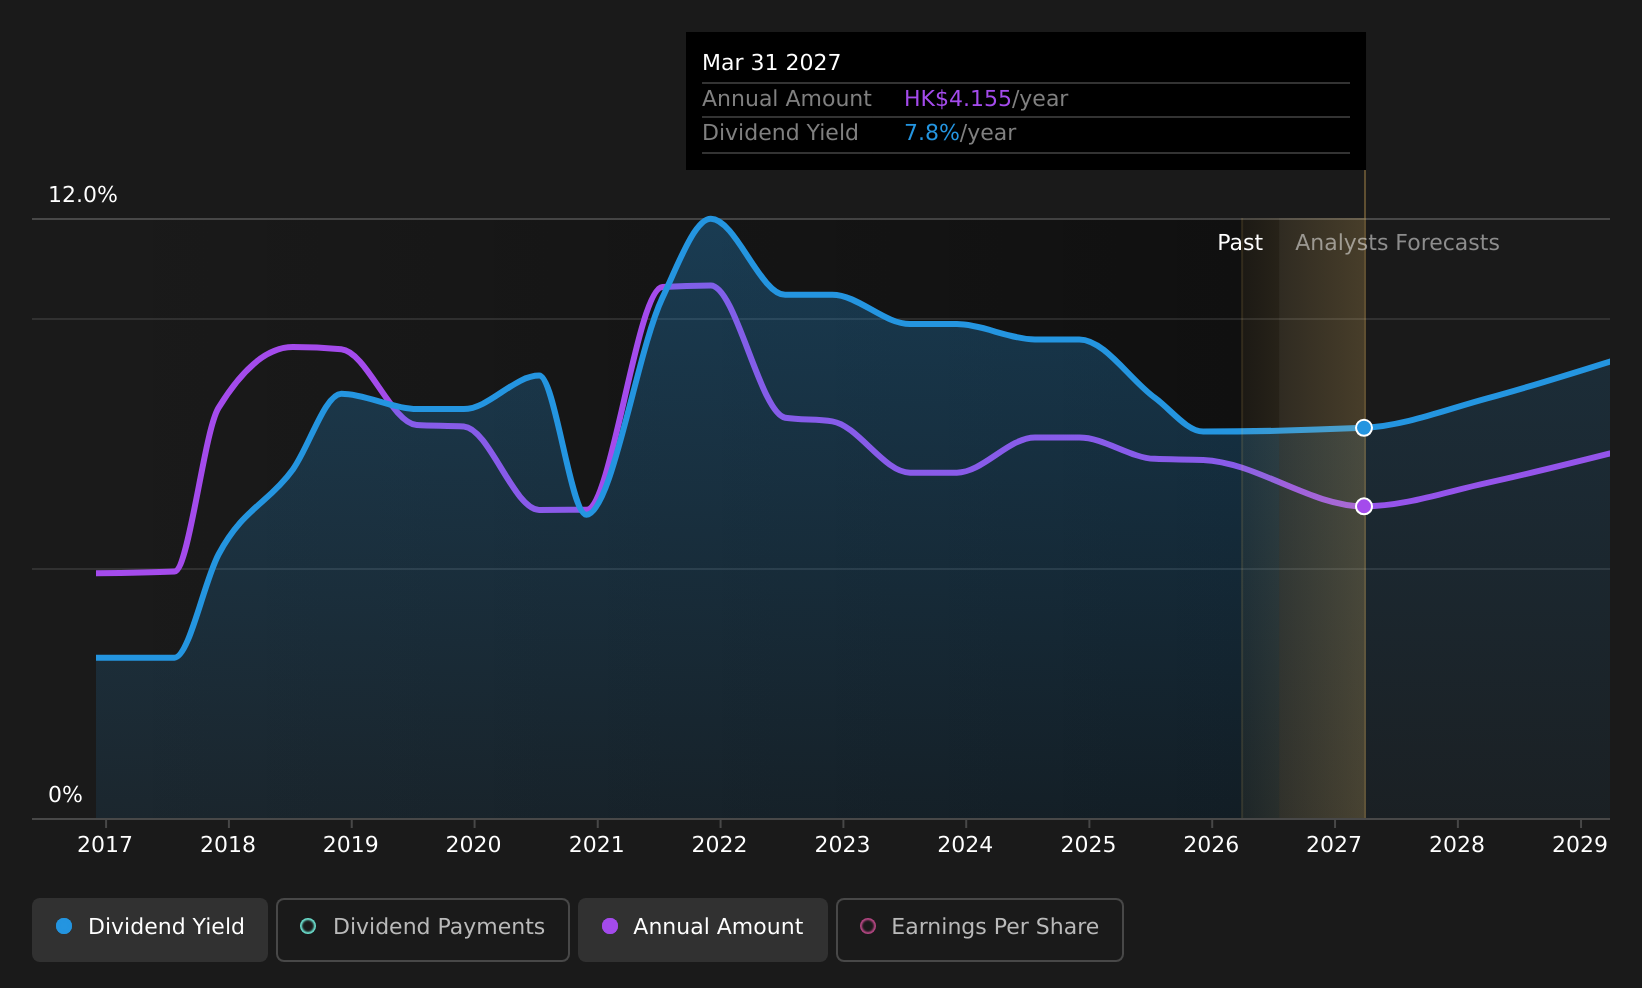
Task: Click pink ring in Earnings Per Share legend
Action: click(x=868, y=926)
